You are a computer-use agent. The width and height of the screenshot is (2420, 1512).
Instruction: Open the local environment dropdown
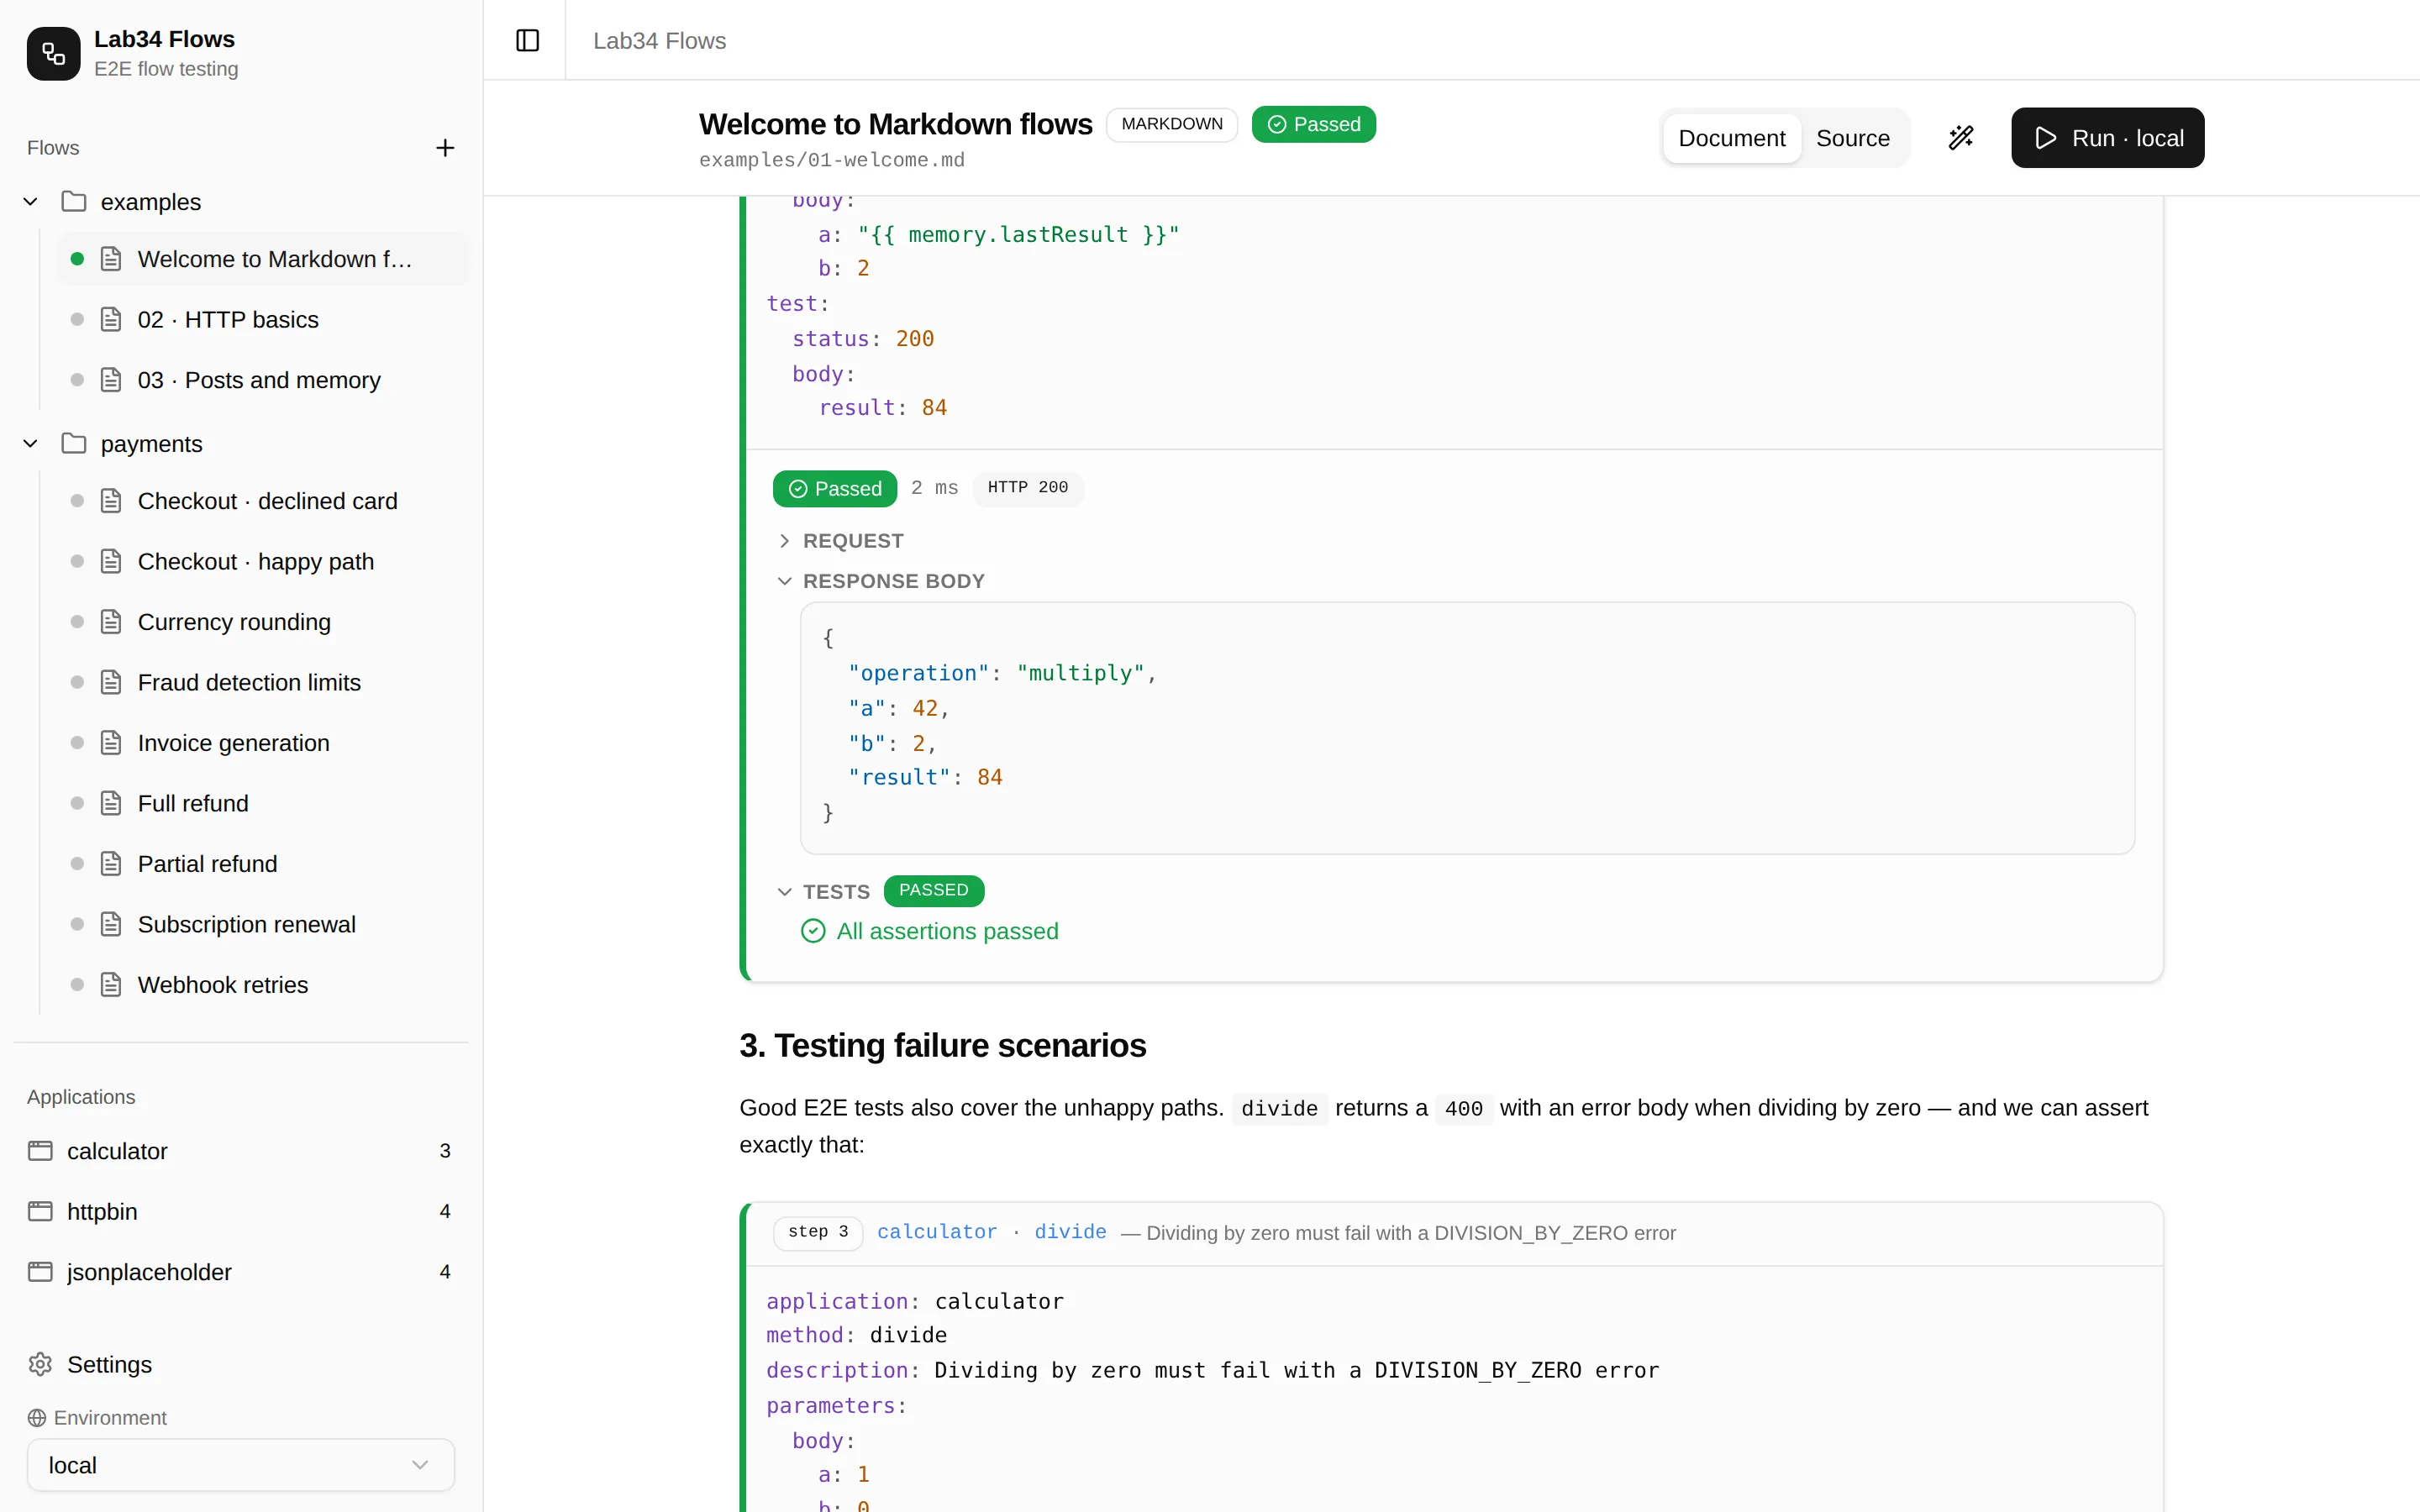tap(241, 1465)
